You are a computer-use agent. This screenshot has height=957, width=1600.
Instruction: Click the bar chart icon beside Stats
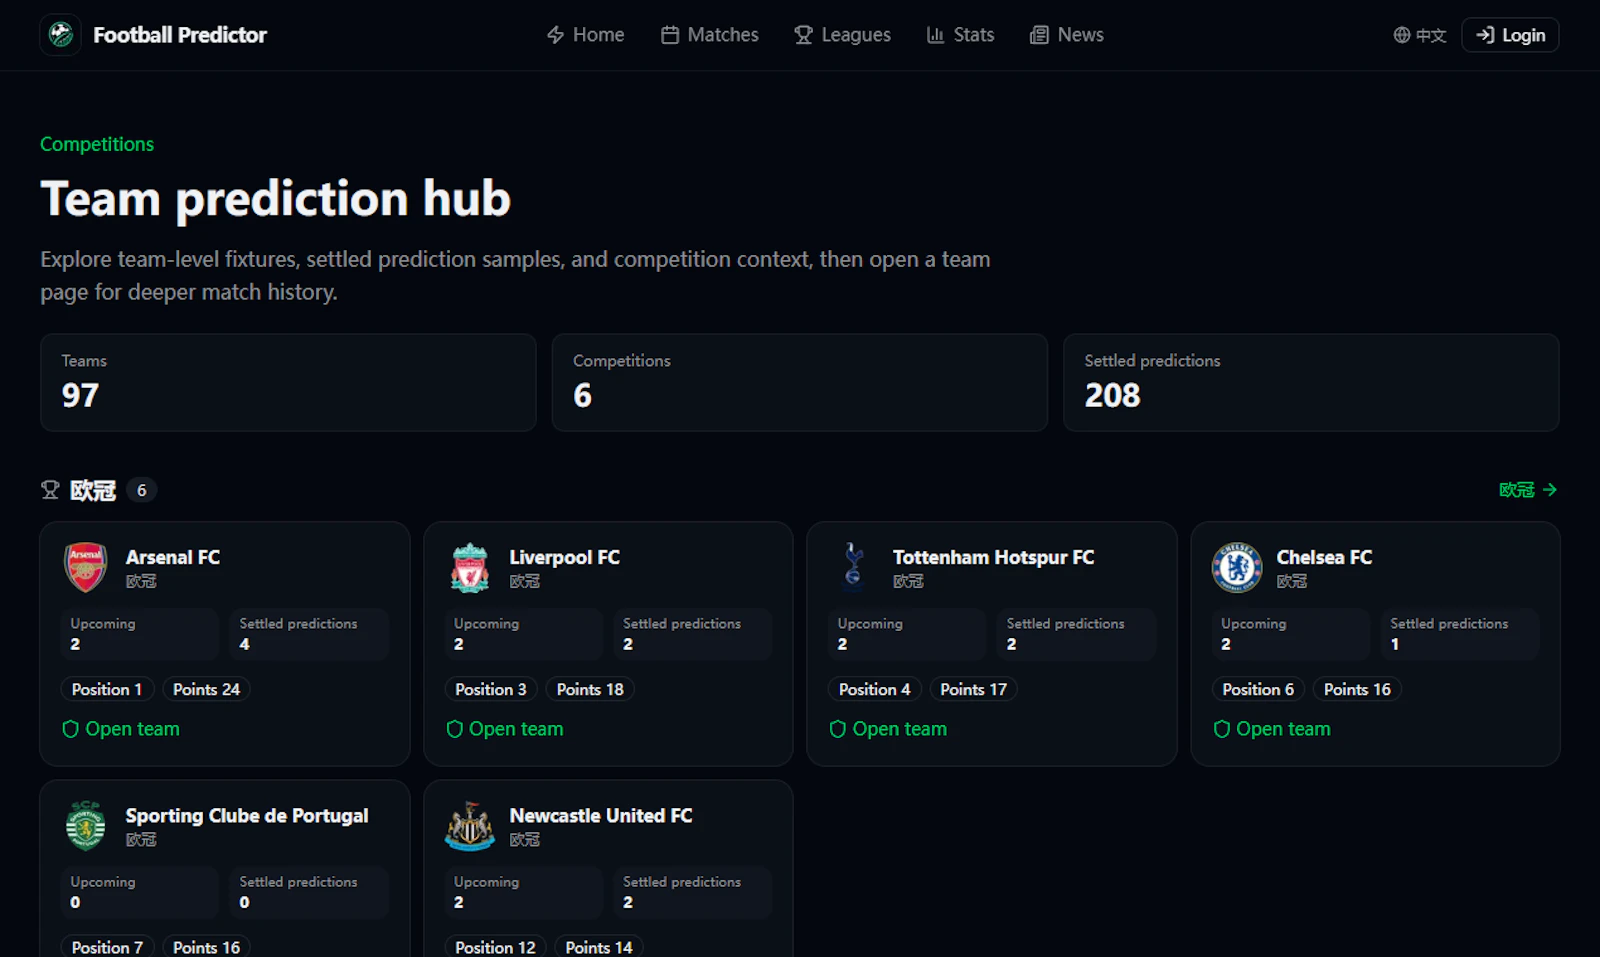935,35
